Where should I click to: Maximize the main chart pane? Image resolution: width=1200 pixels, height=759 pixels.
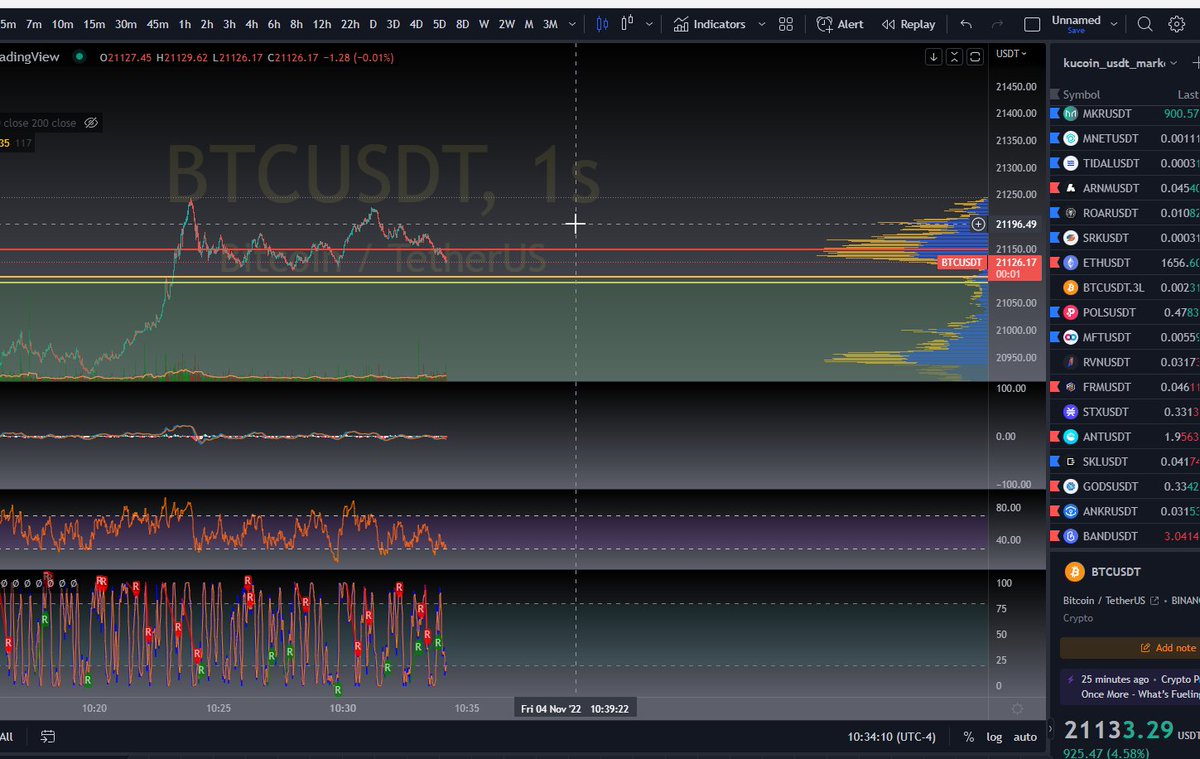tap(975, 57)
